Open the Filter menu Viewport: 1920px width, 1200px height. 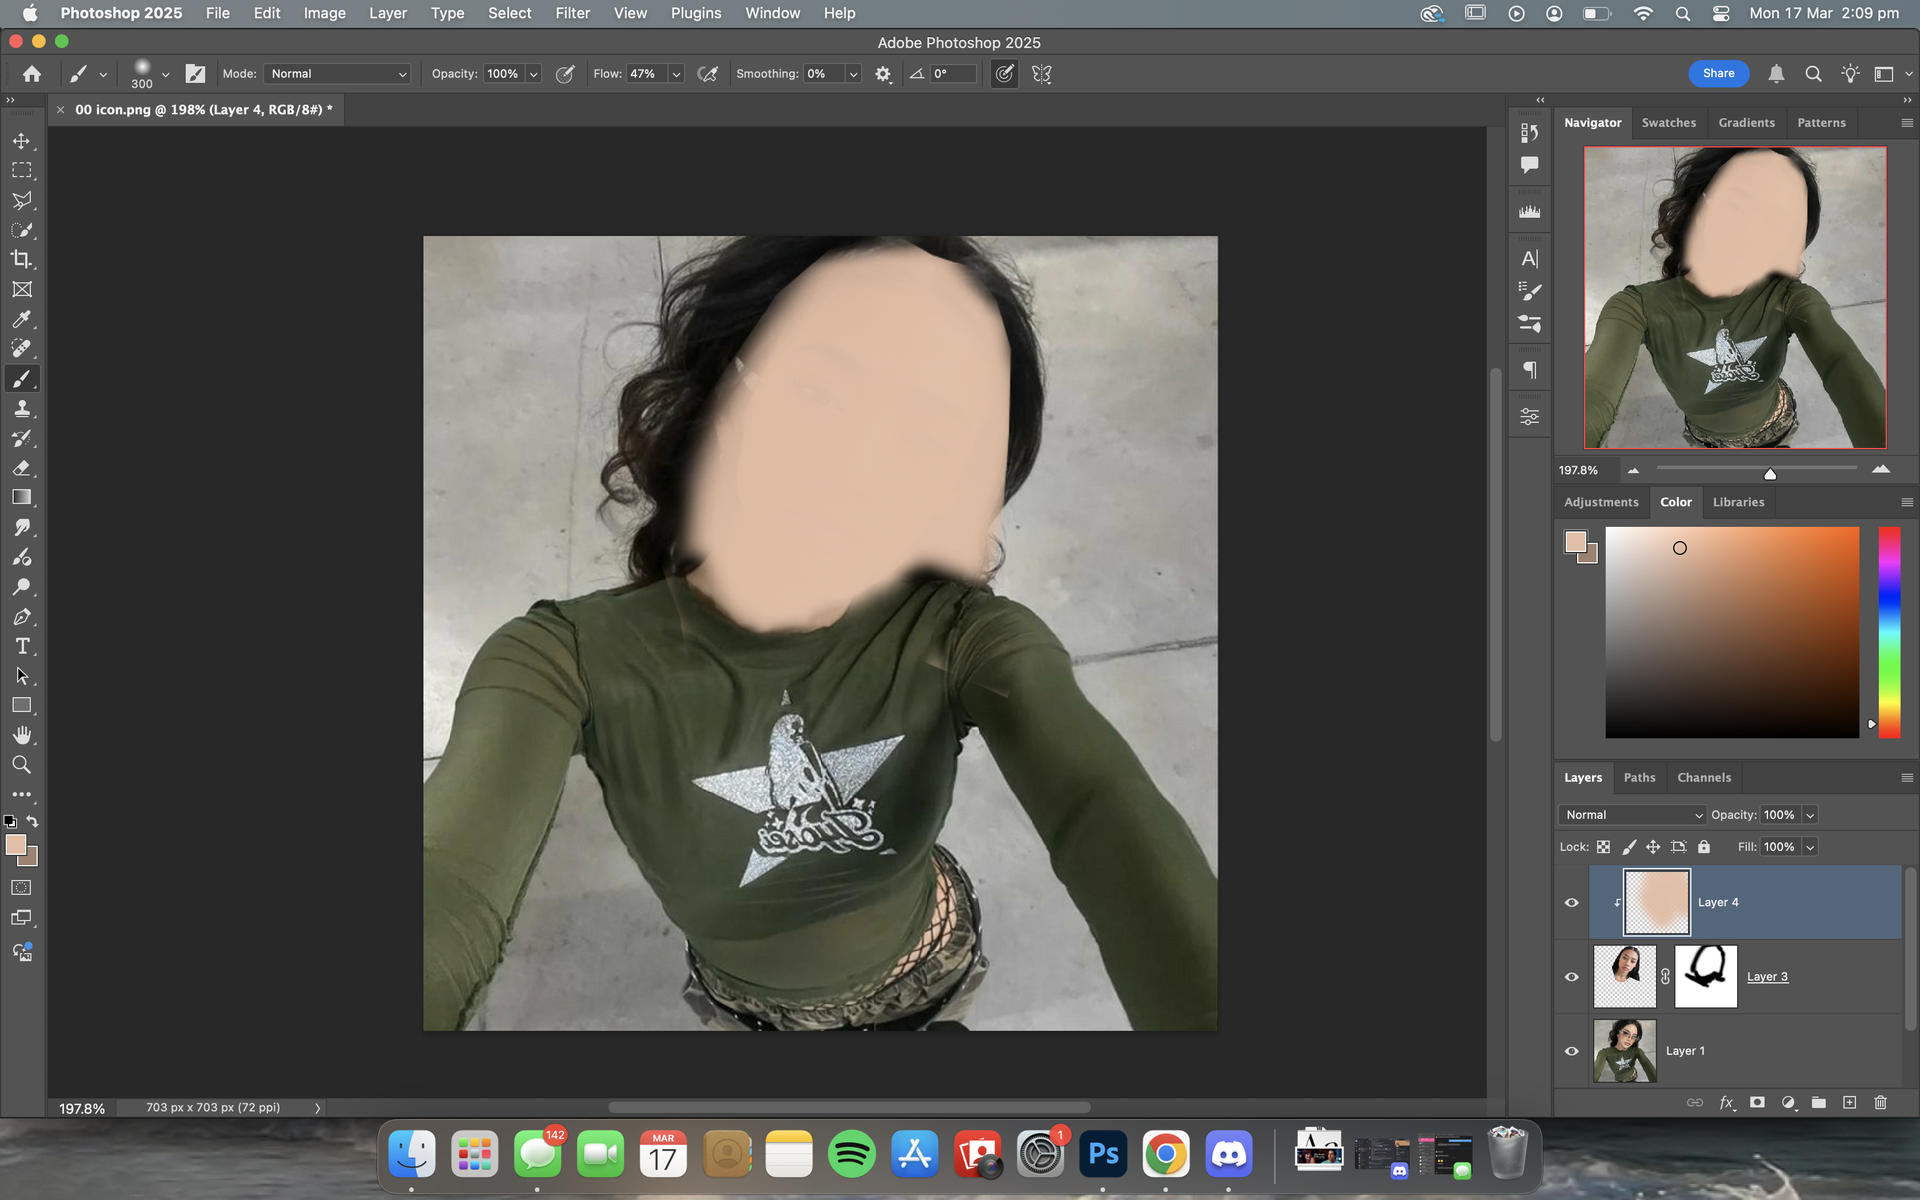pyautogui.click(x=572, y=13)
